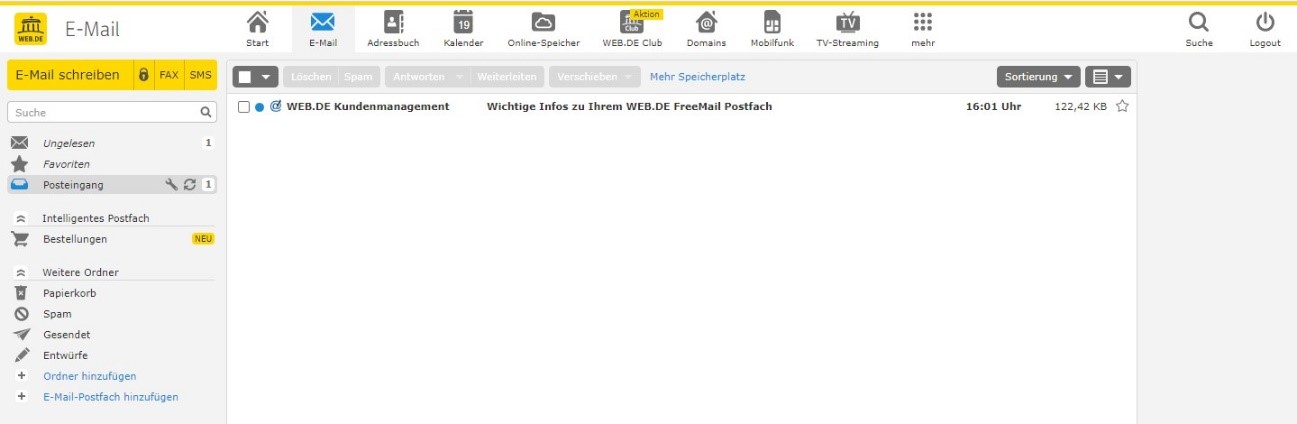Click the 122,42 KB size value
Viewport: 1297px width, 424px height.
click(x=1081, y=107)
